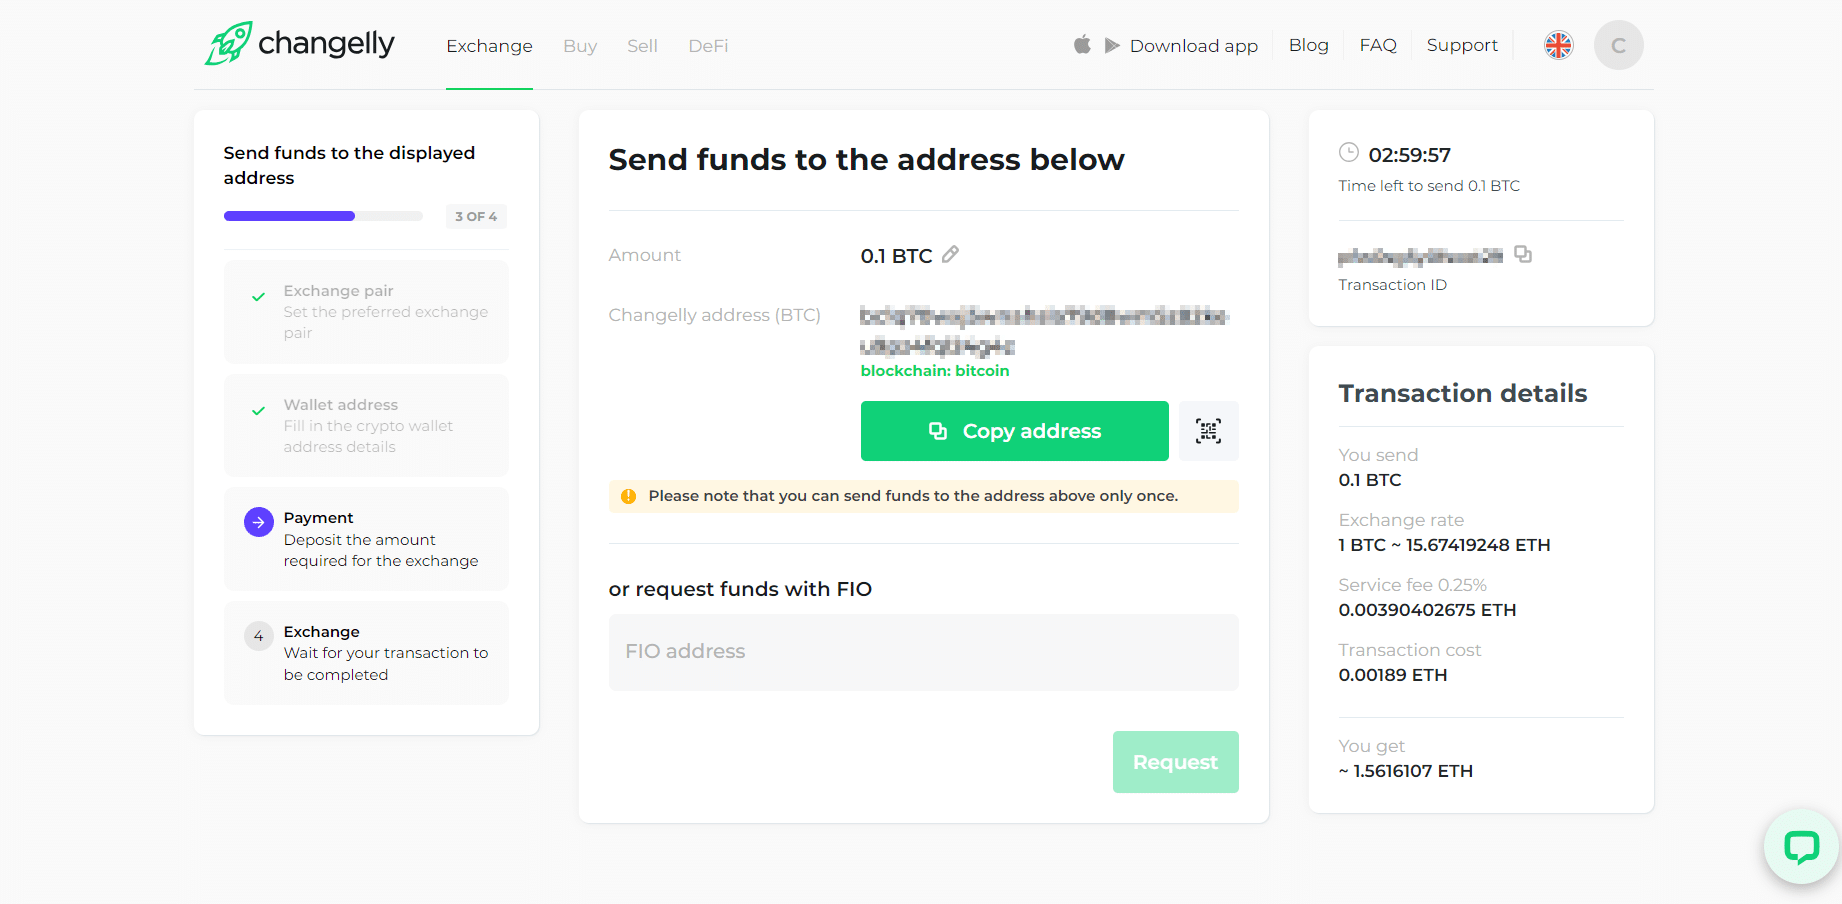Viewport: 1842px width, 904px height.
Task: Click the Download app link
Action: coord(1193,46)
